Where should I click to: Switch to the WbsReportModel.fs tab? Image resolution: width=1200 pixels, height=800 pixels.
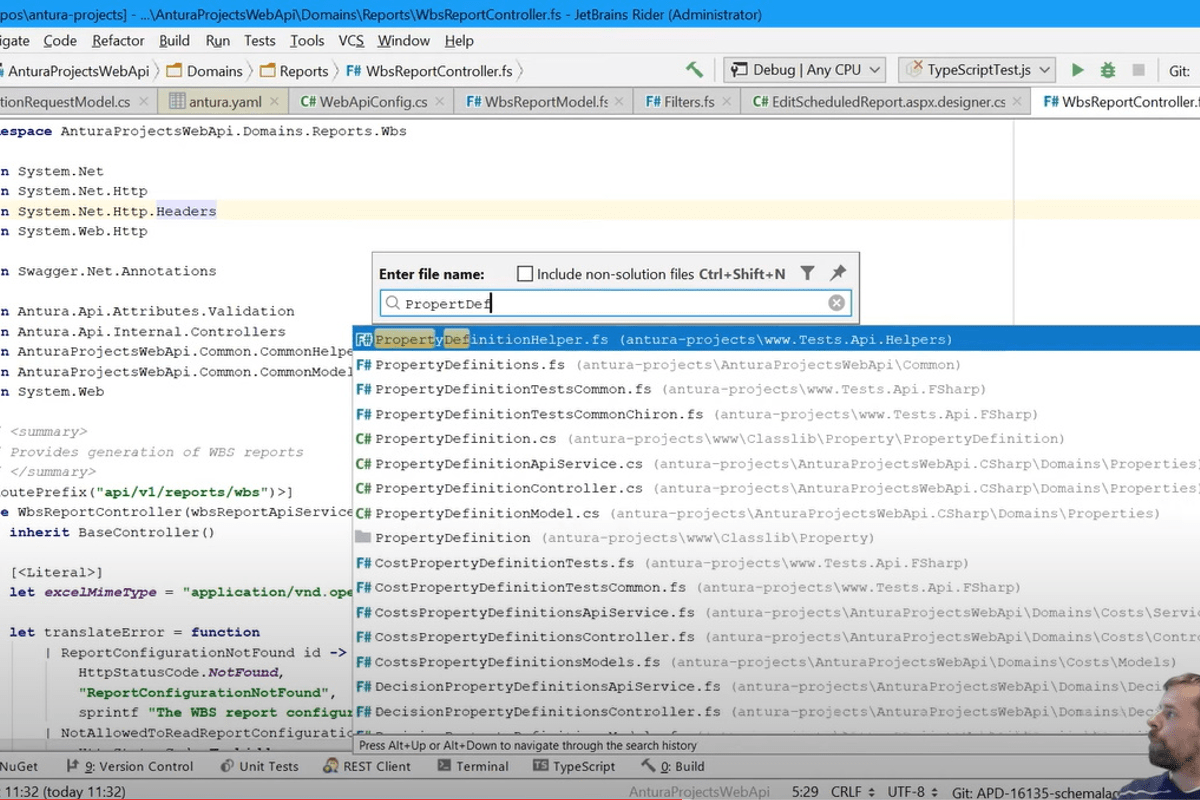pos(544,102)
